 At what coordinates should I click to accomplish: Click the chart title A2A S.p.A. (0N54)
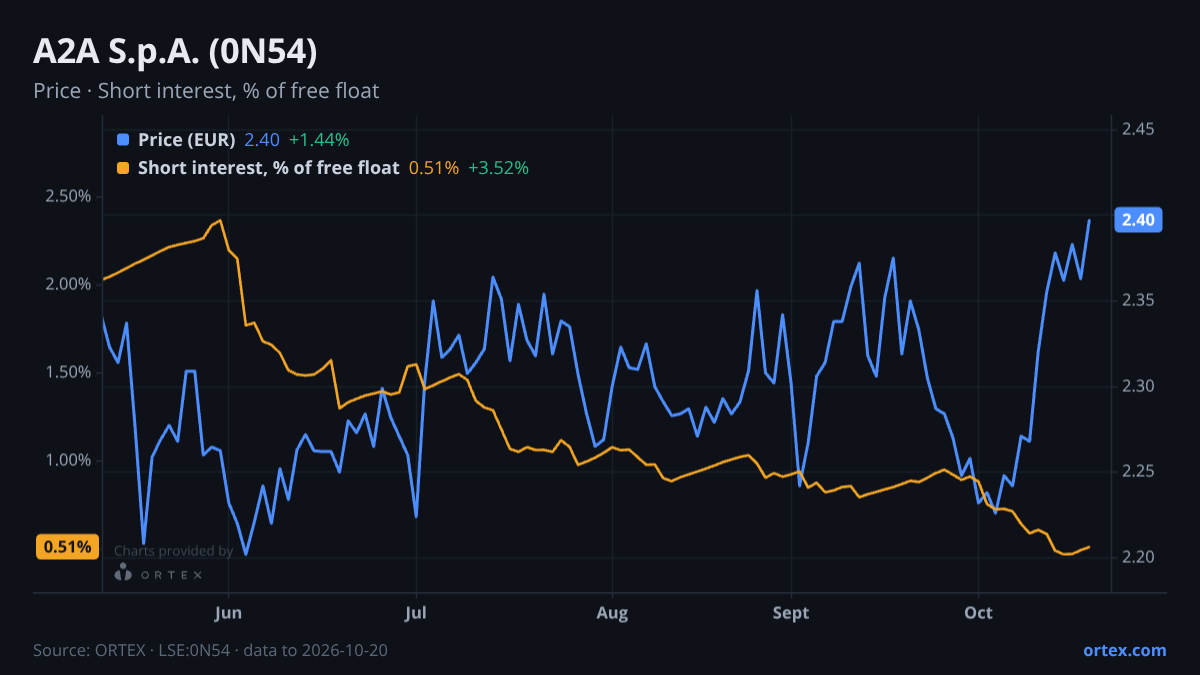(x=176, y=52)
